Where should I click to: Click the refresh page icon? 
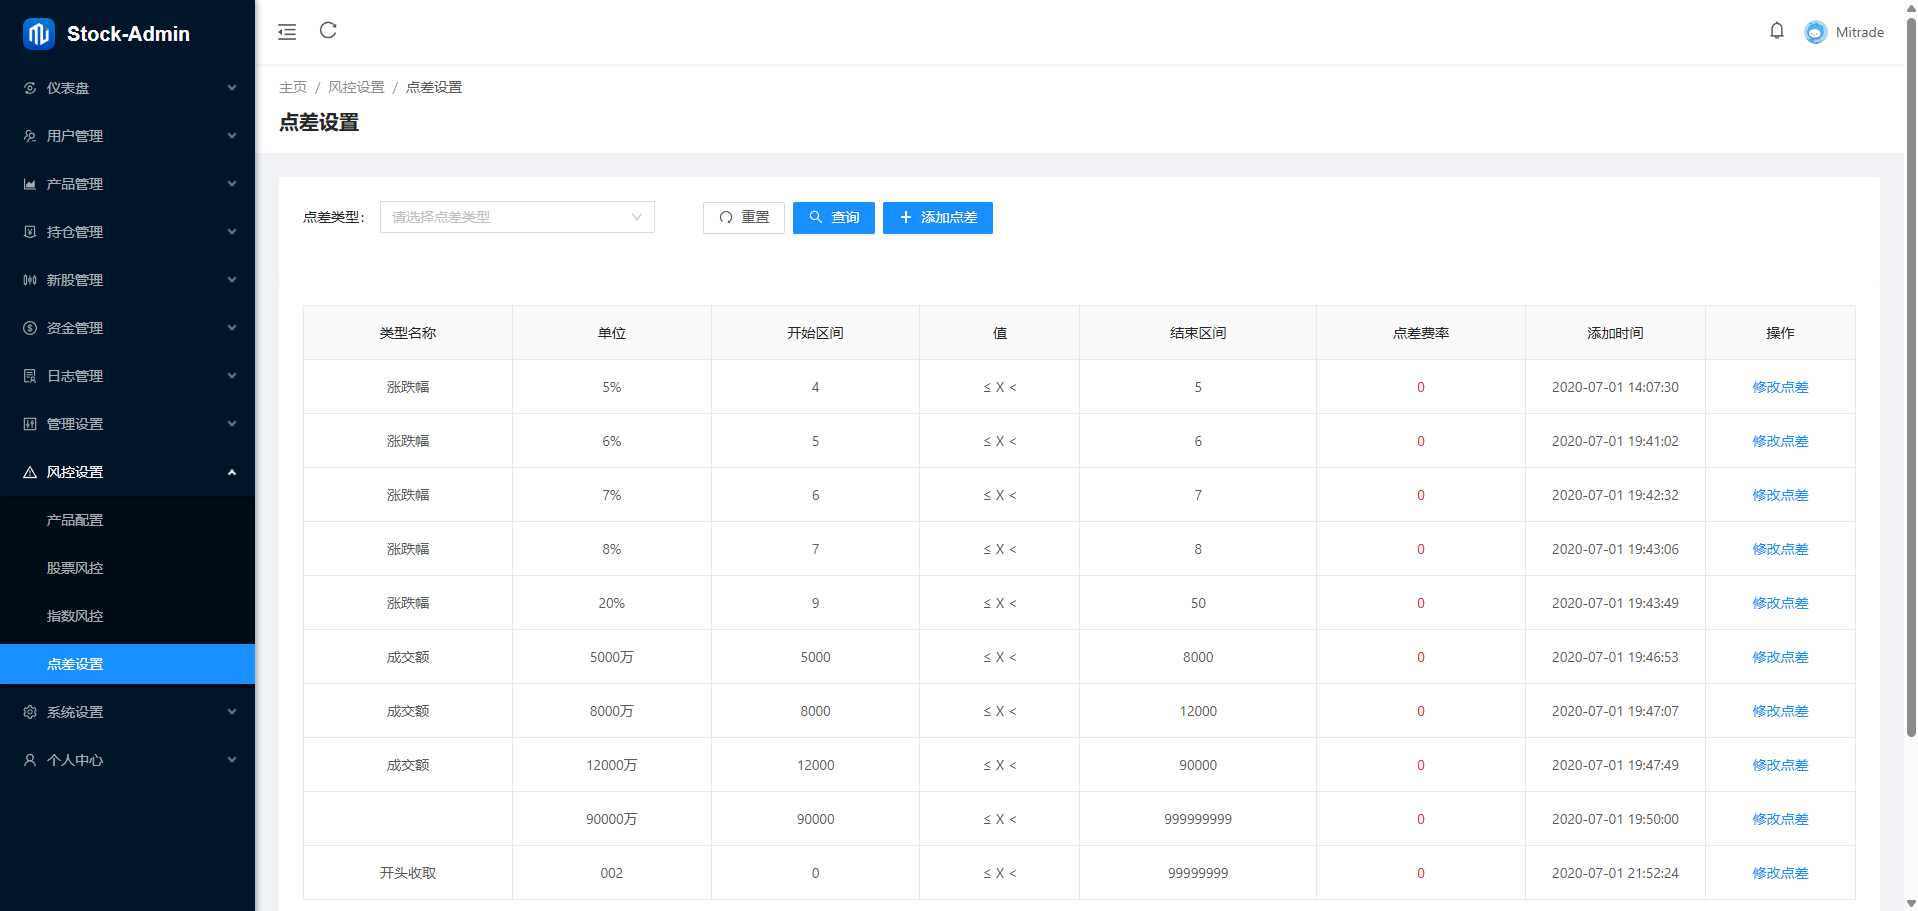328,31
